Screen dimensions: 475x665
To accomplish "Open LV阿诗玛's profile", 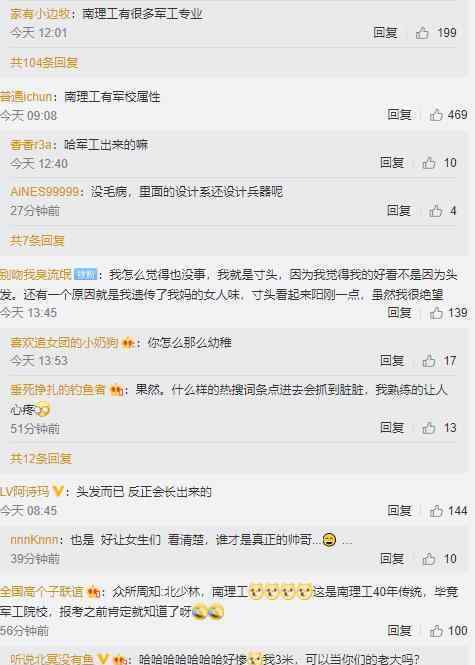I will click(x=24, y=492).
